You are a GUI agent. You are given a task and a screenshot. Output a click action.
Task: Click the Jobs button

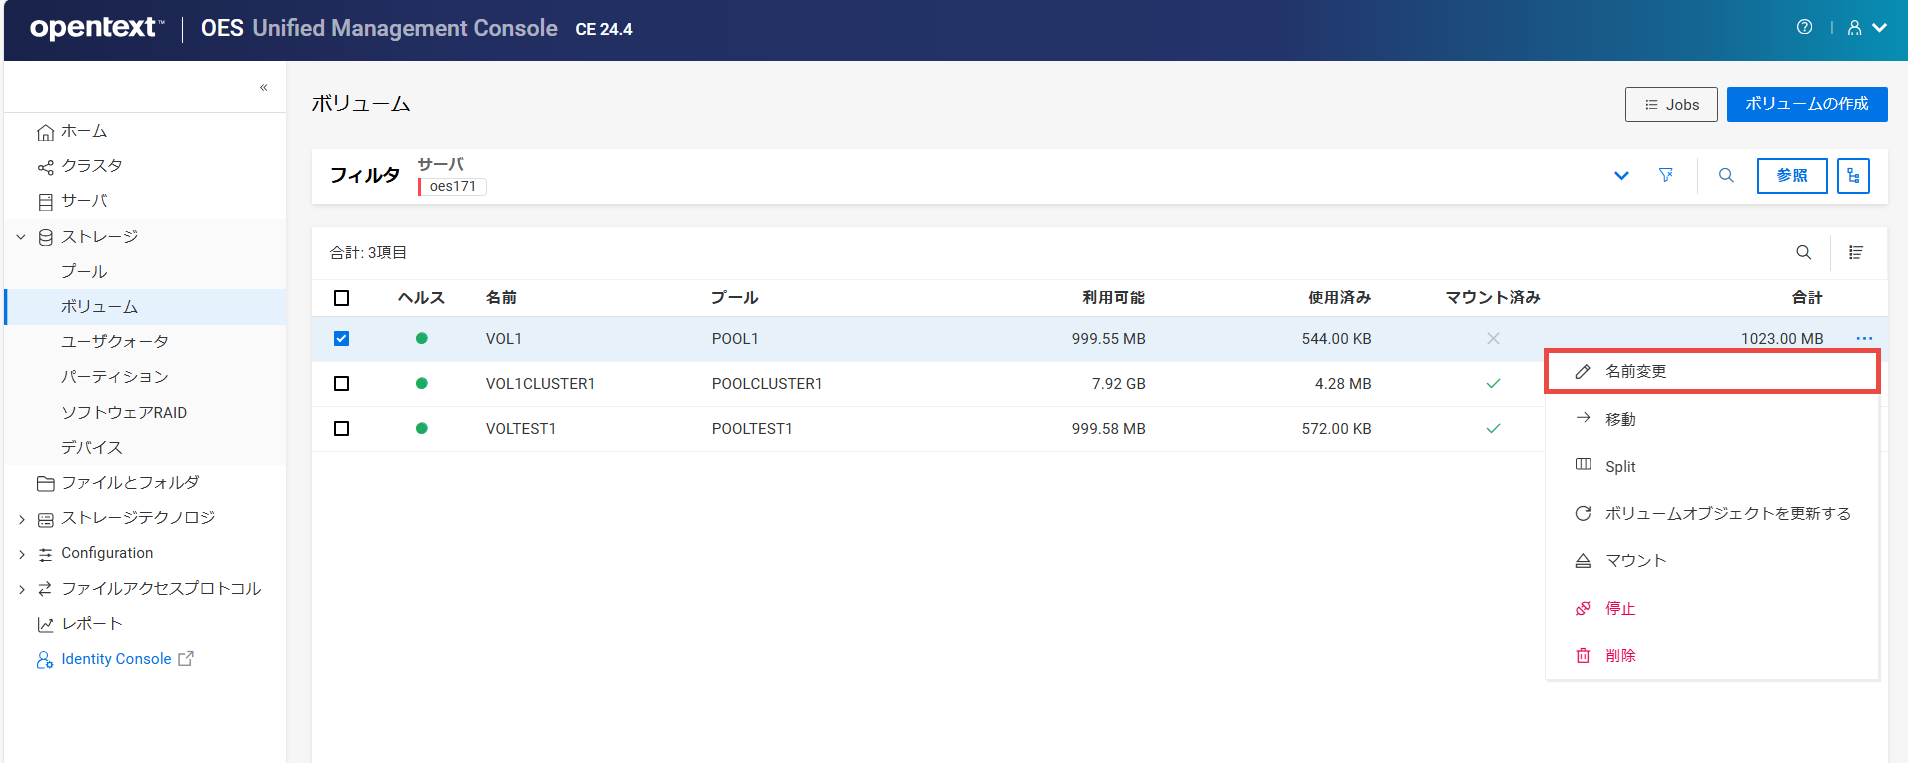[1671, 105]
